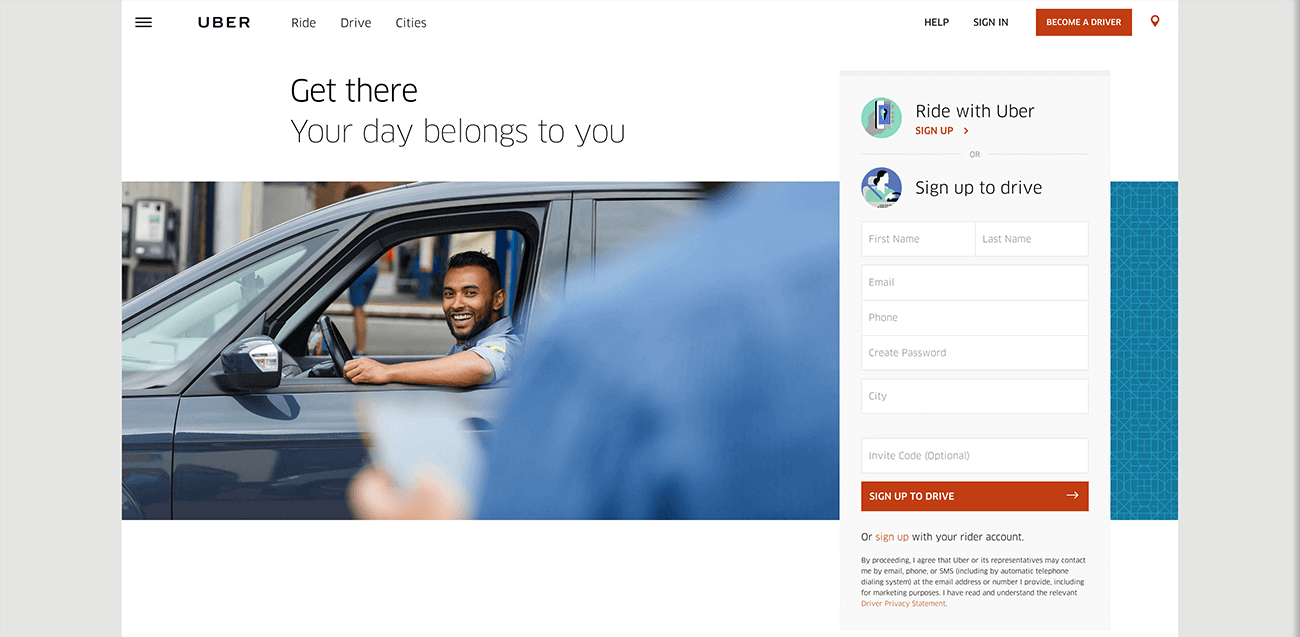The width and height of the screenshot is (1300, 637).
Task: Open the Drive menu item
Action: coord(355,22)
